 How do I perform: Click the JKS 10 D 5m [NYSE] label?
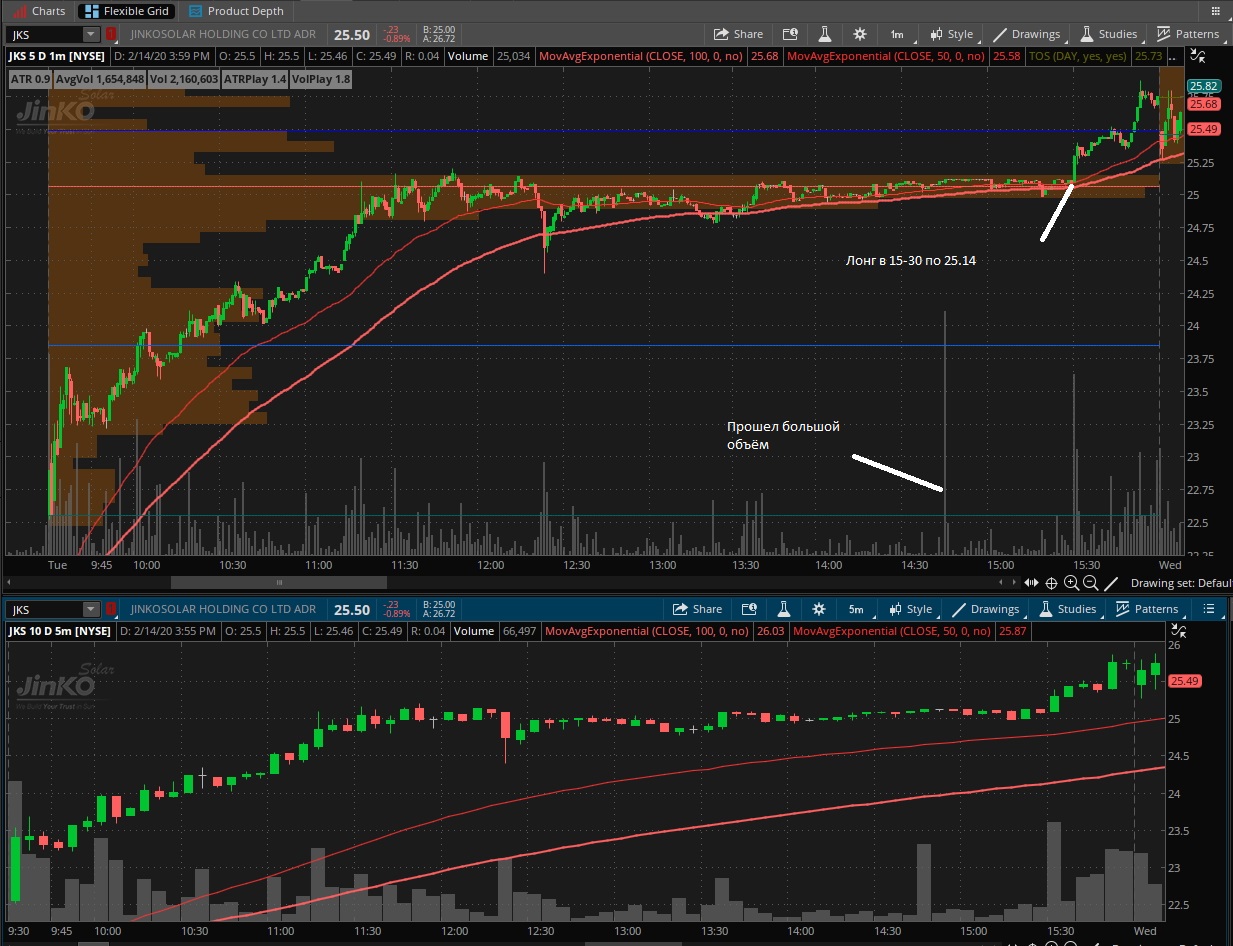coord(59,632)
